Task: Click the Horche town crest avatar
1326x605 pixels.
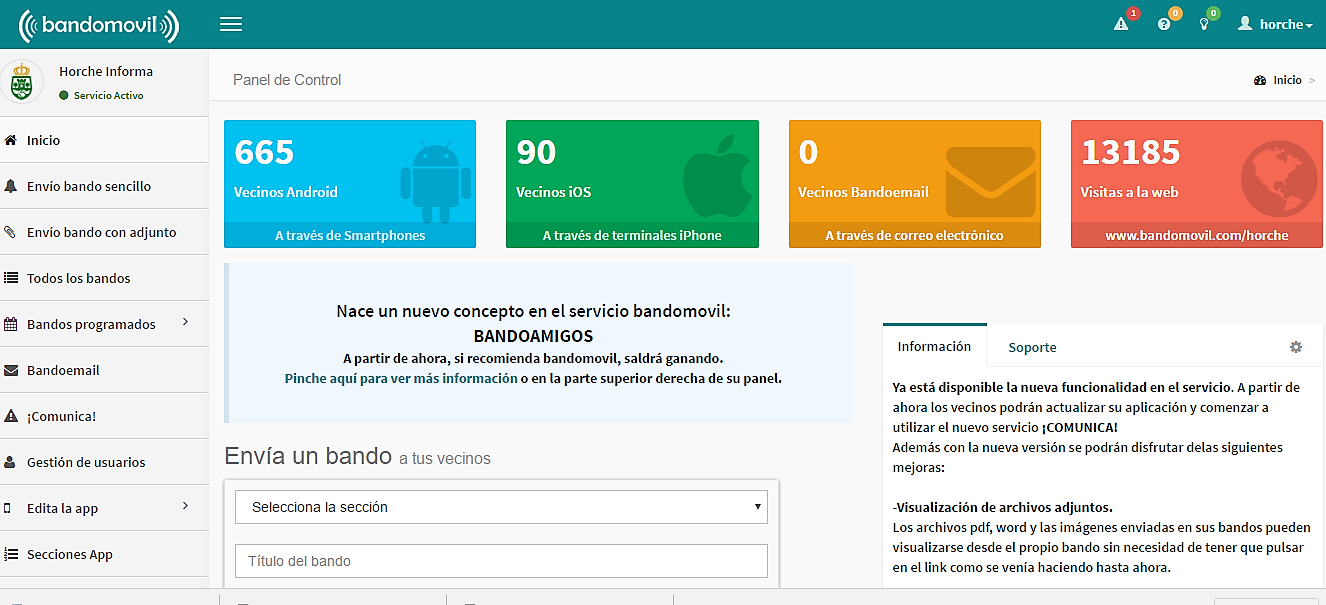Action: (x=21, y=83)
